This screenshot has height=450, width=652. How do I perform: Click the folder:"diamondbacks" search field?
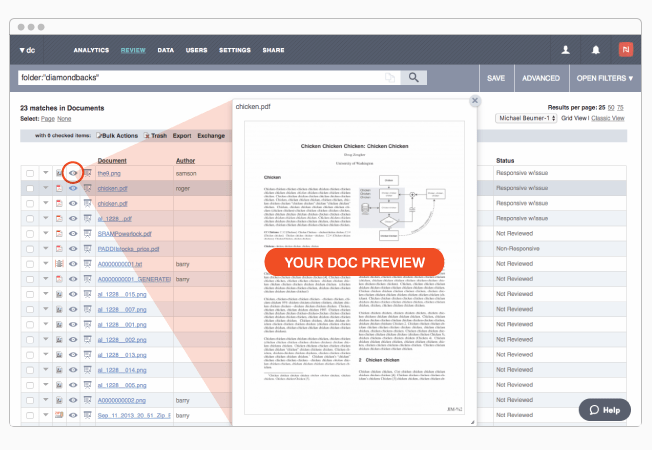click(200, 77)
